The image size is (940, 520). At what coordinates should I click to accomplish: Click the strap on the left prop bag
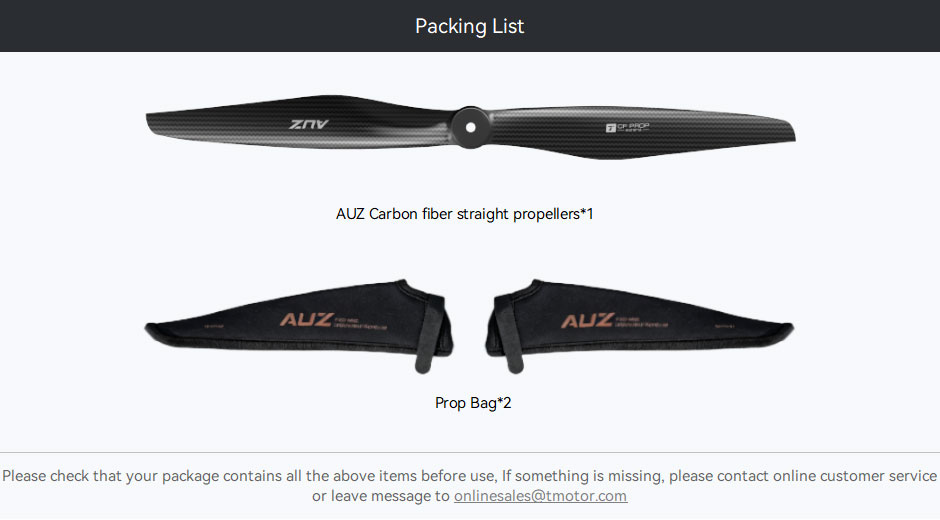428,332
